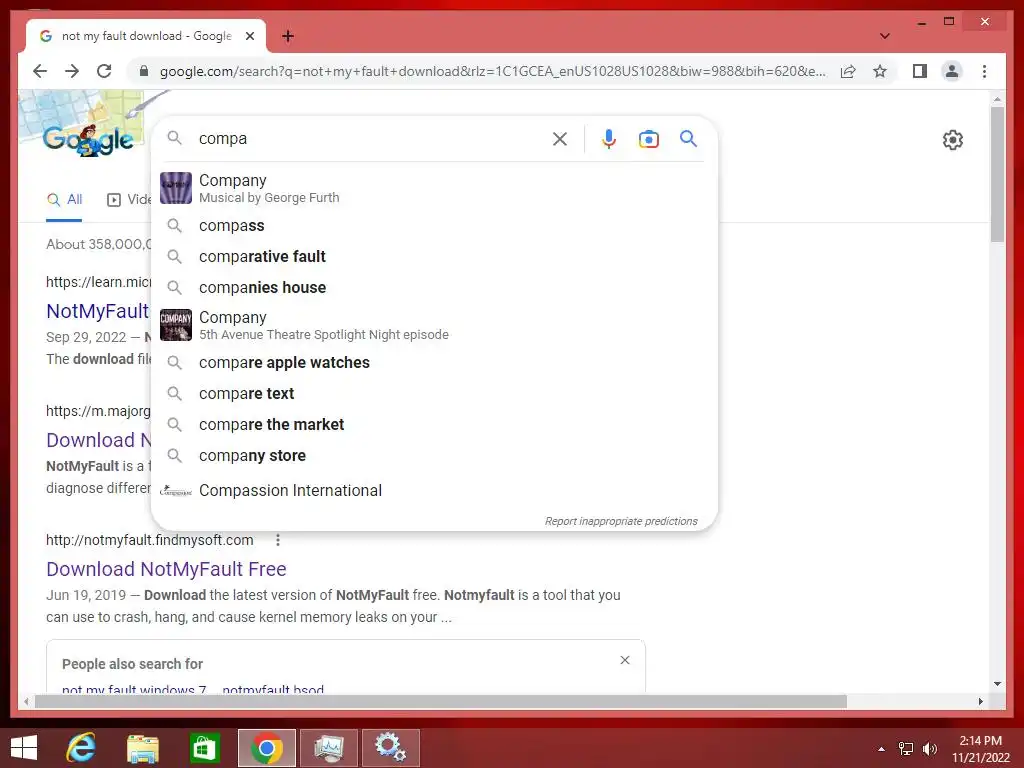Choose the 'compare text' suggestion
This screenshot has width=1024, height=768.
point(434,394)
